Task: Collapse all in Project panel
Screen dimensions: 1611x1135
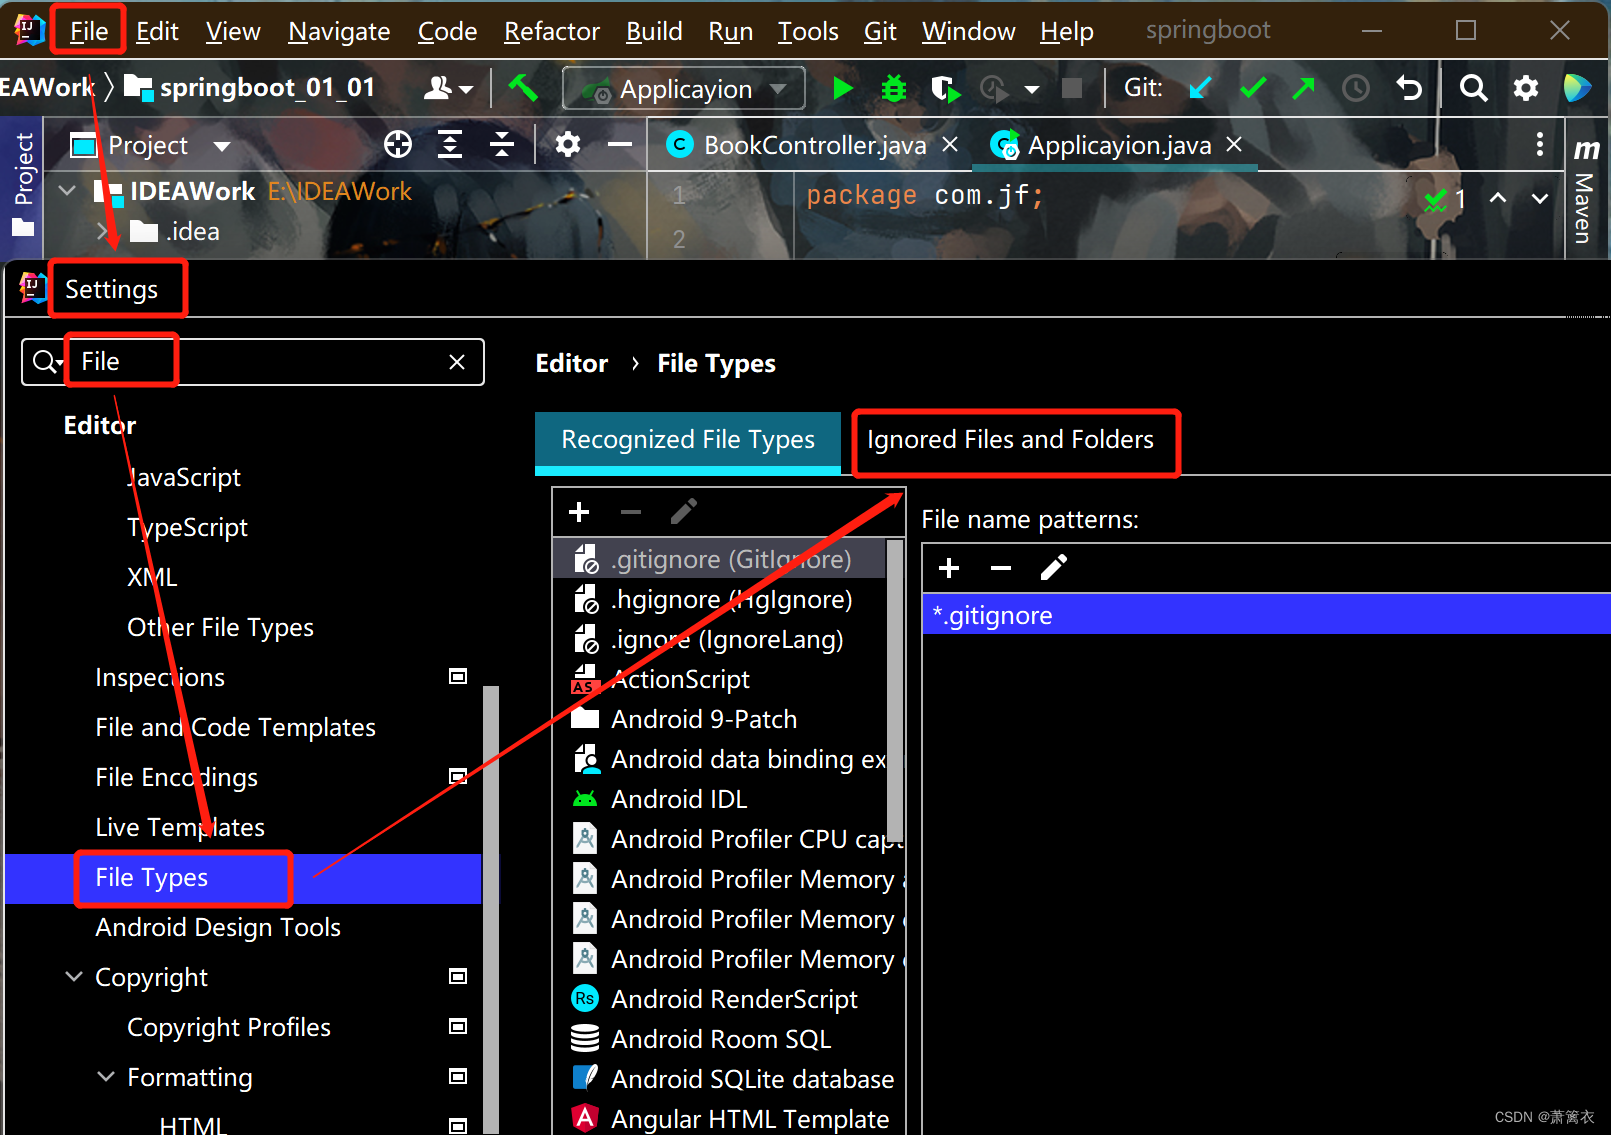Action: tap(502, 145)
